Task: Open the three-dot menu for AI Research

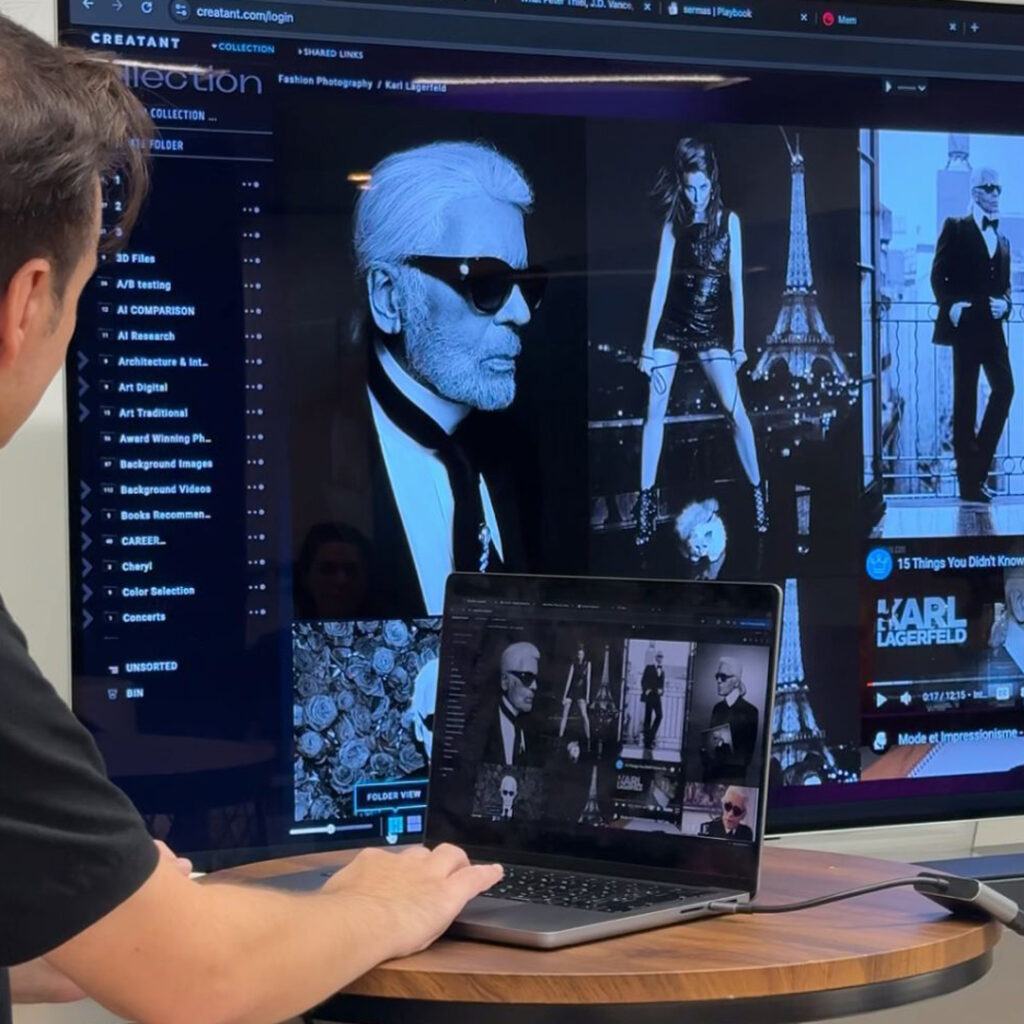Action: tap(253, 336)
